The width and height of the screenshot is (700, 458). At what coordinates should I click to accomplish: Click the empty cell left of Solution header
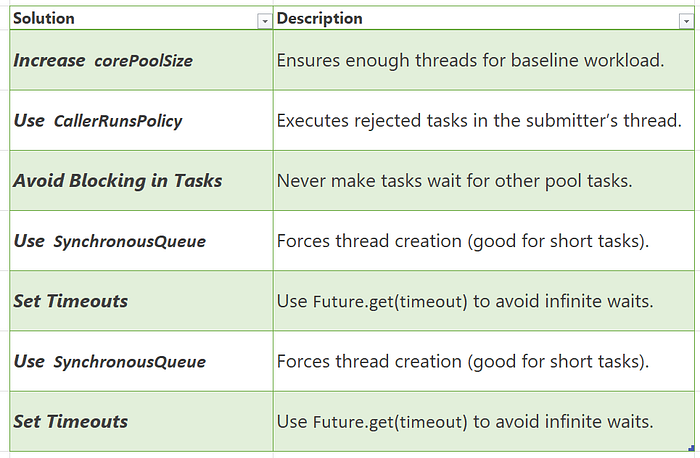(x=4, y=18)
